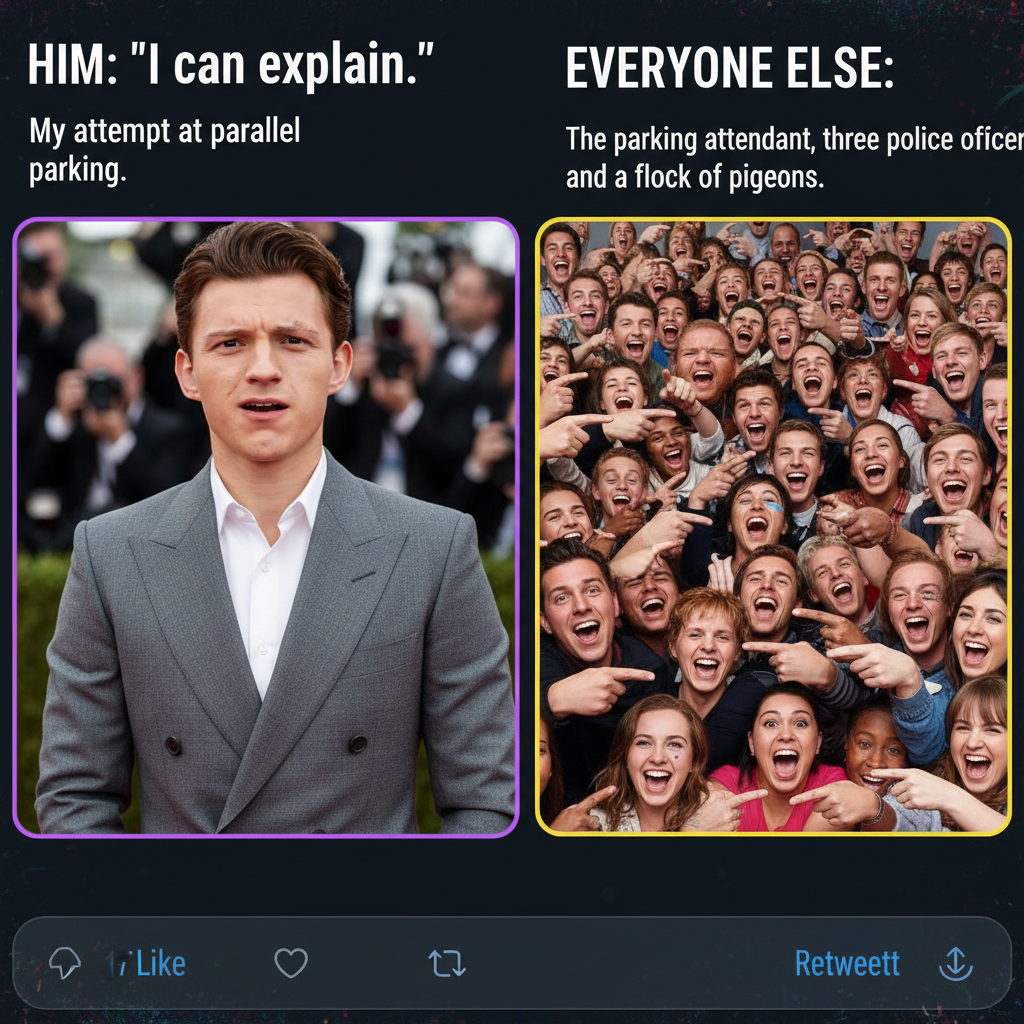
Task: Click the purple border of left photo
Action: tap(15, 527)
